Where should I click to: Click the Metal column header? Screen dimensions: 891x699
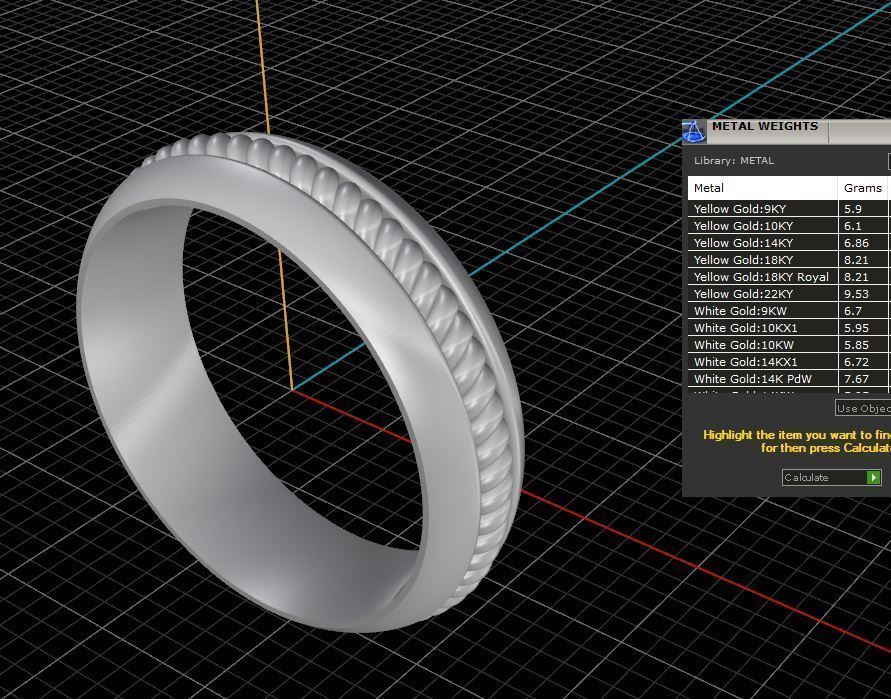pyautogui.click(x=763, y=188)
